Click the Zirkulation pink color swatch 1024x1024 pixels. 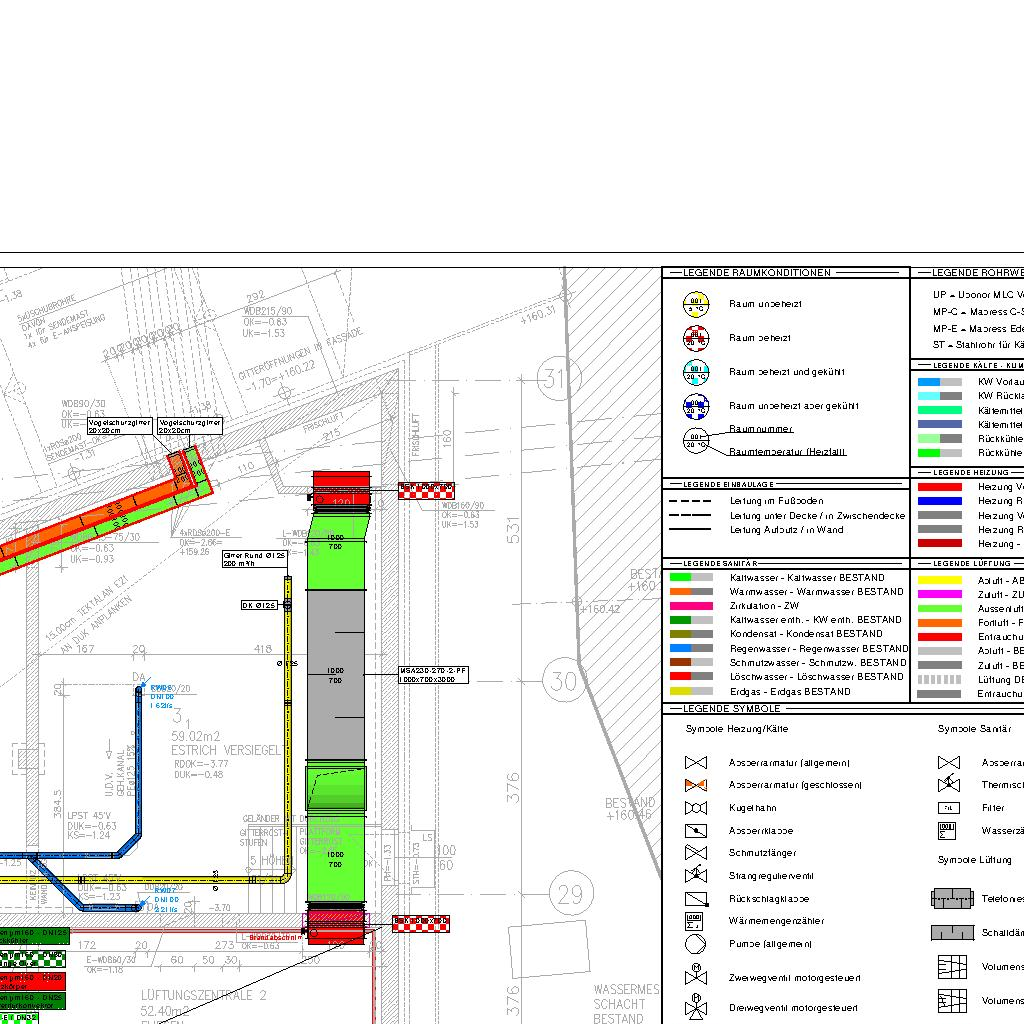690,606
